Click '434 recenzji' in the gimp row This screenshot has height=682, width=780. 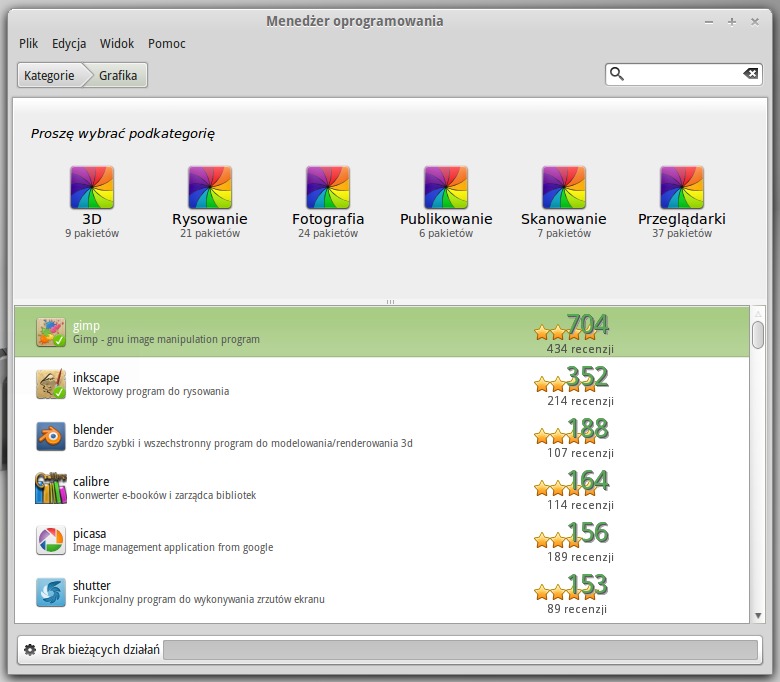coord(580,349)
